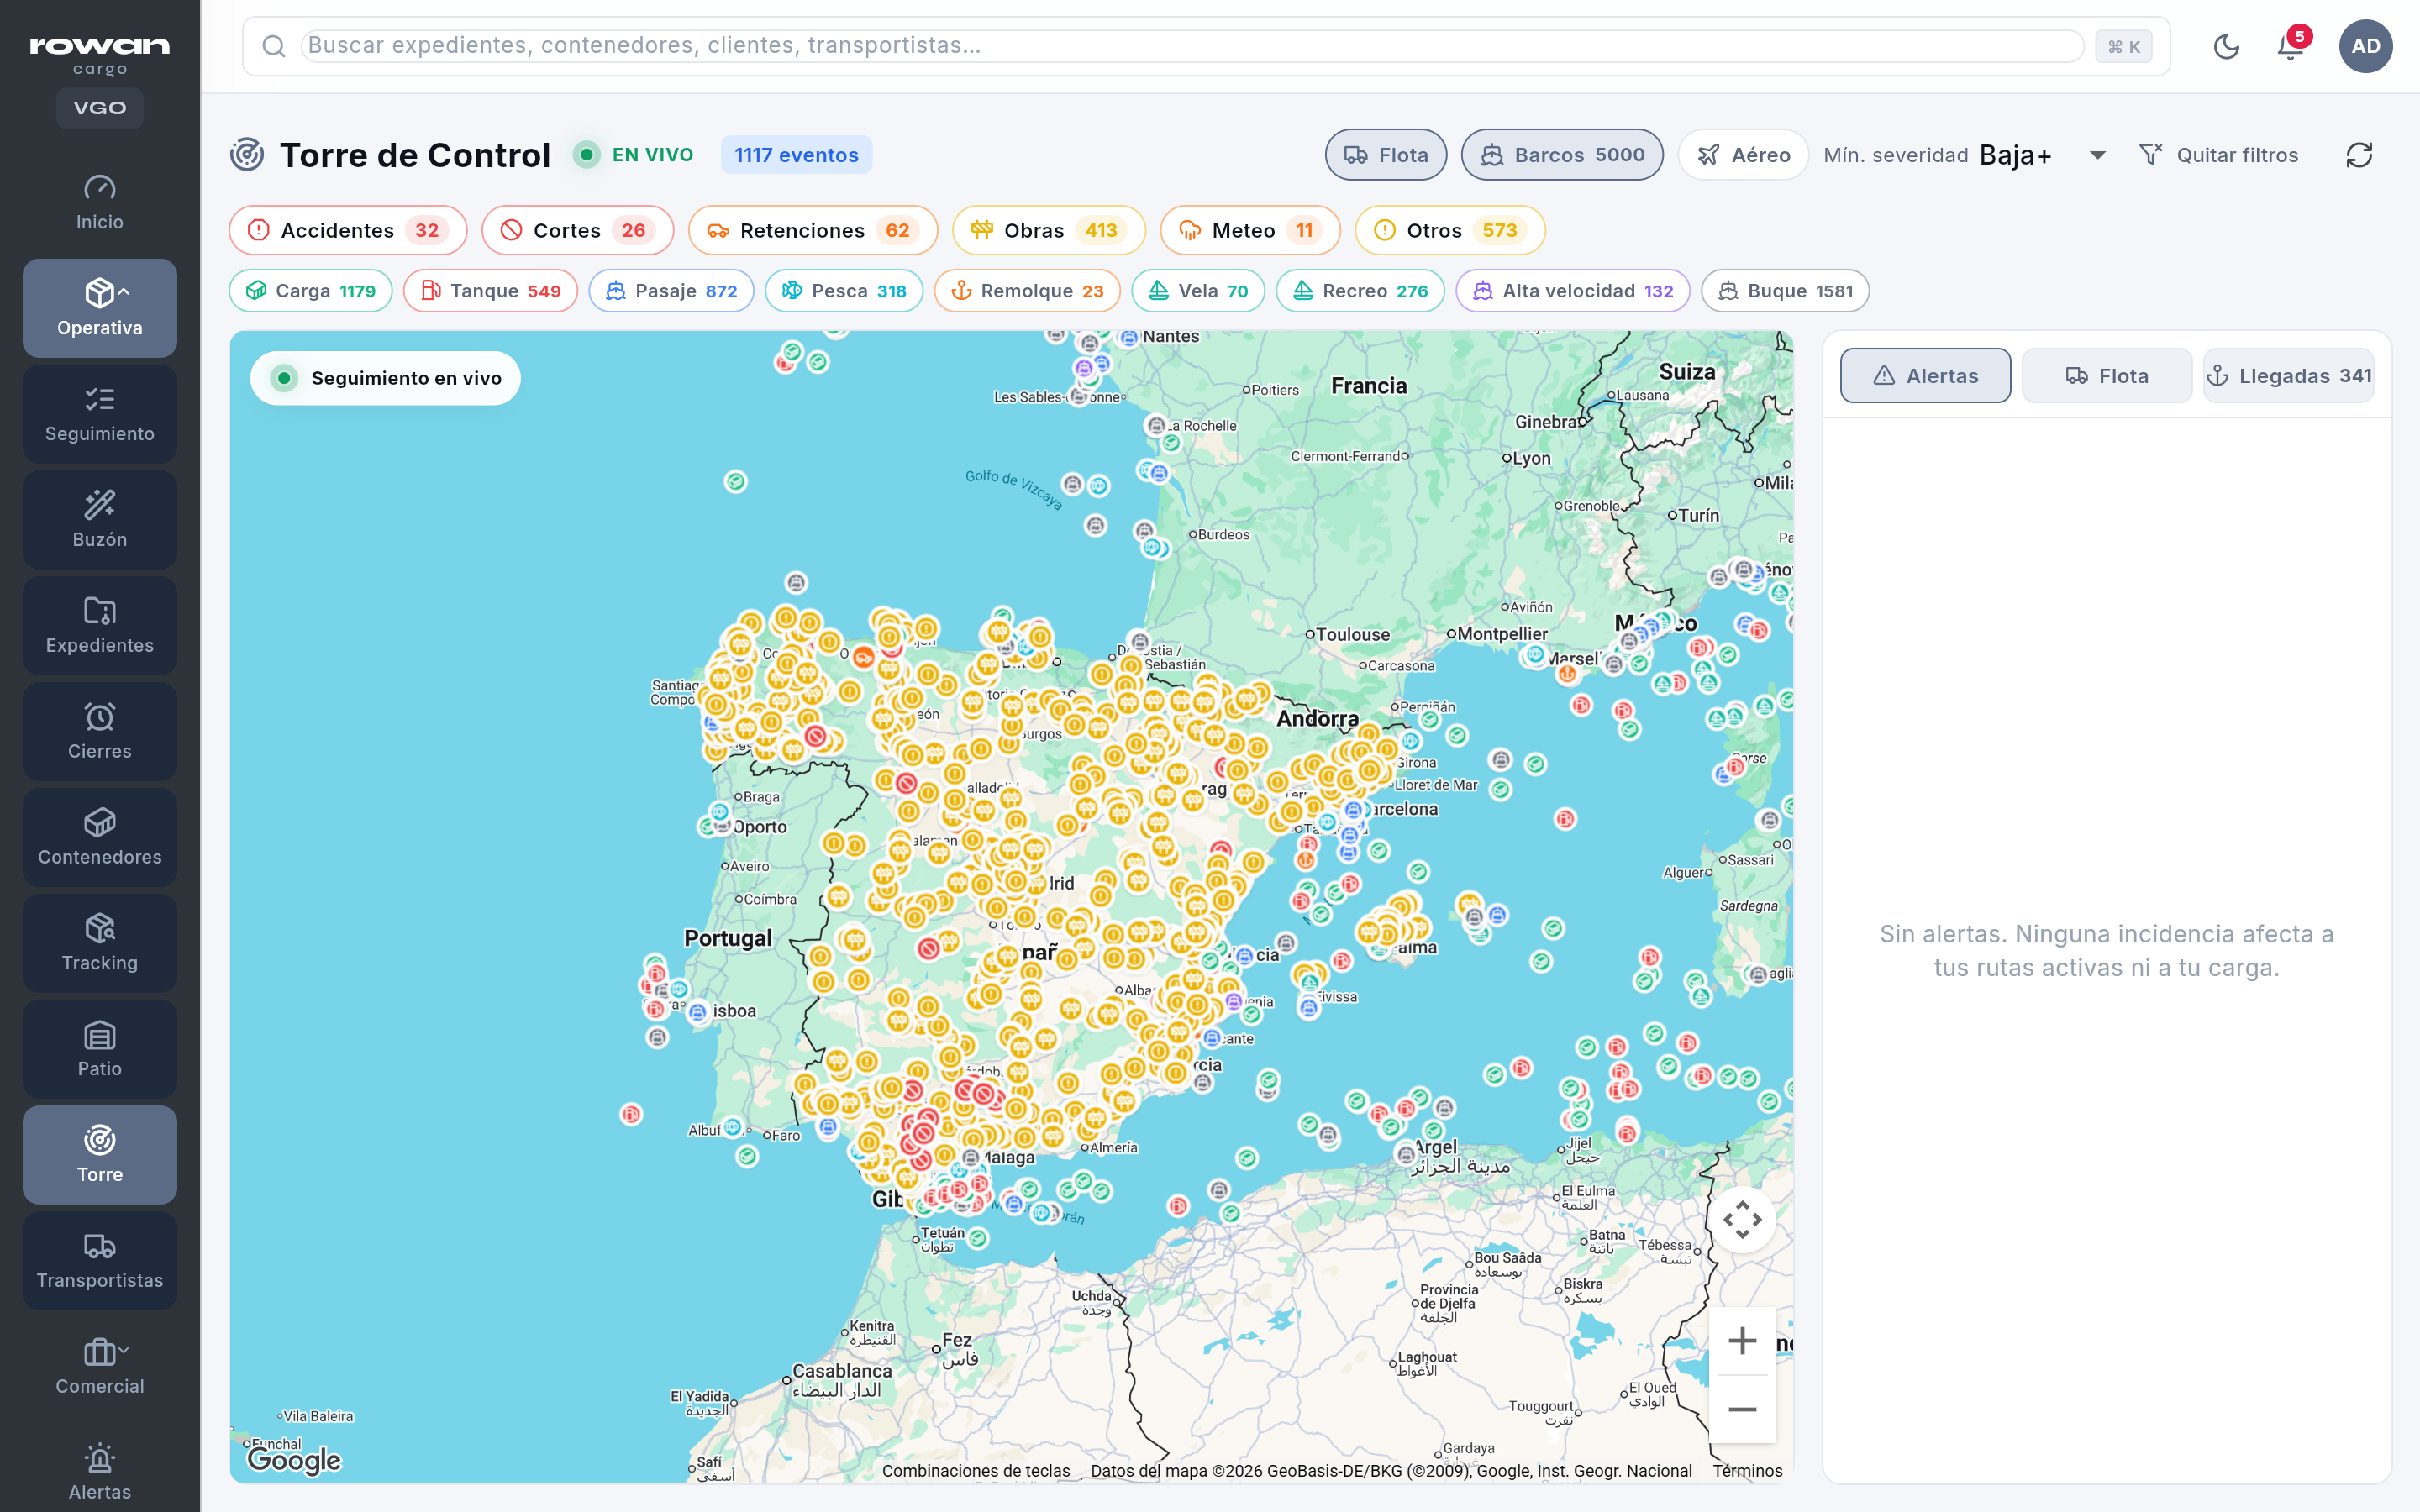Toggle the Aéreo layer filter
Image resolution: width=2420 pixels, height=1512 pixels.
[1743, 155]
